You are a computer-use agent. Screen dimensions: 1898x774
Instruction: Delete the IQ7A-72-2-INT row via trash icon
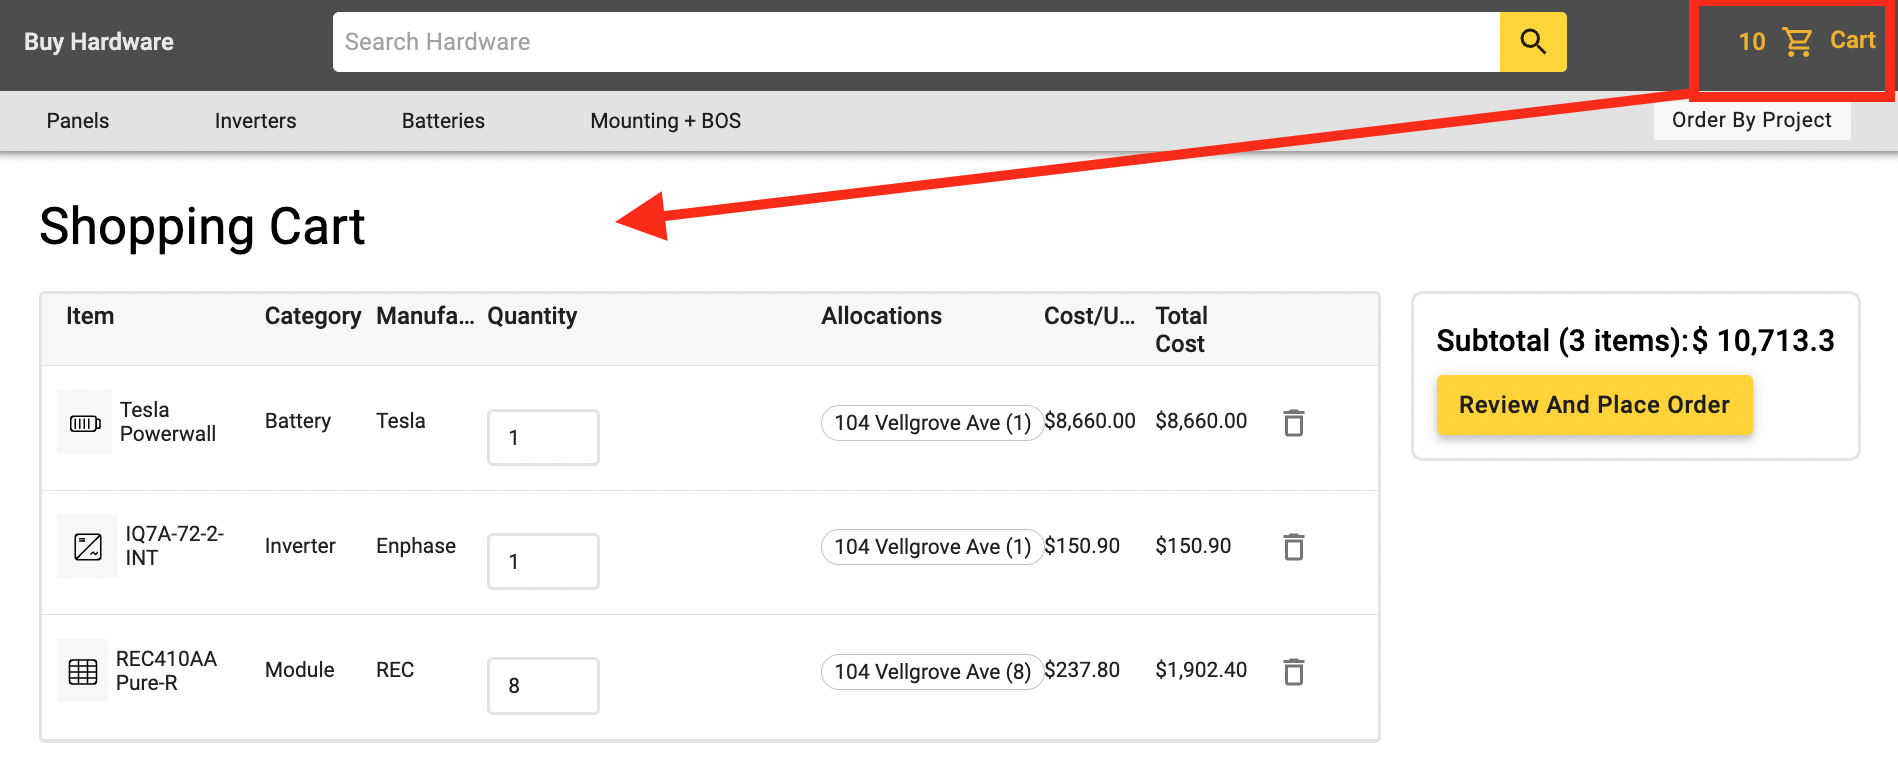click(x=1294, y=547)
